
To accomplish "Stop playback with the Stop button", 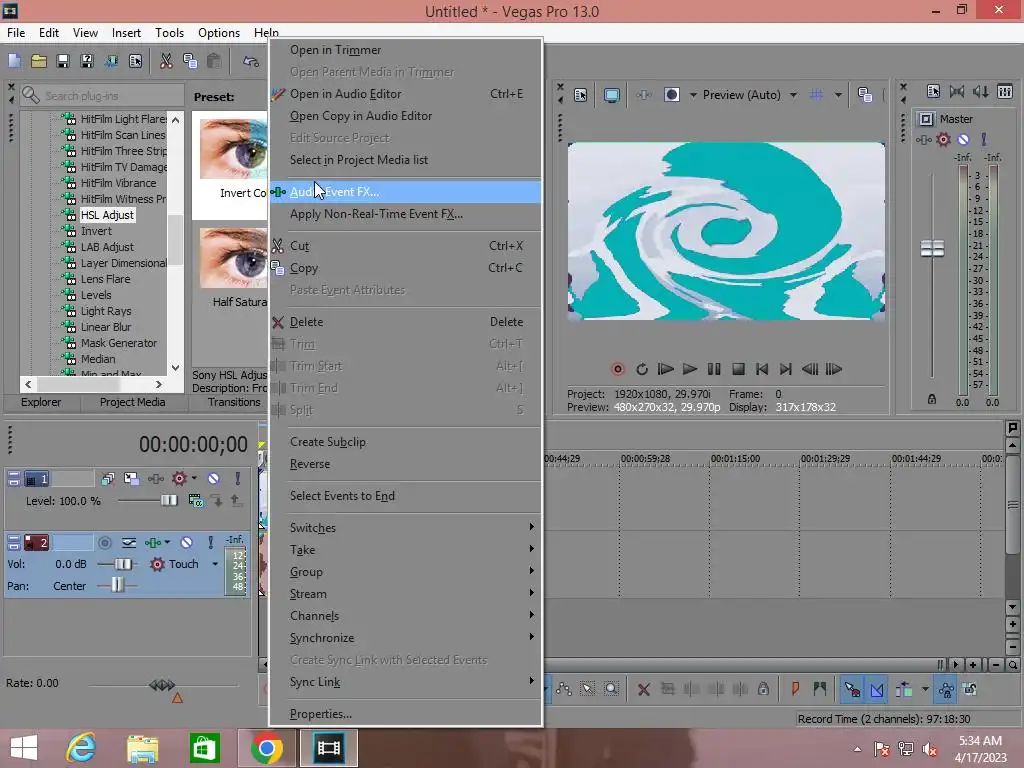I will (x=738, y=369).
